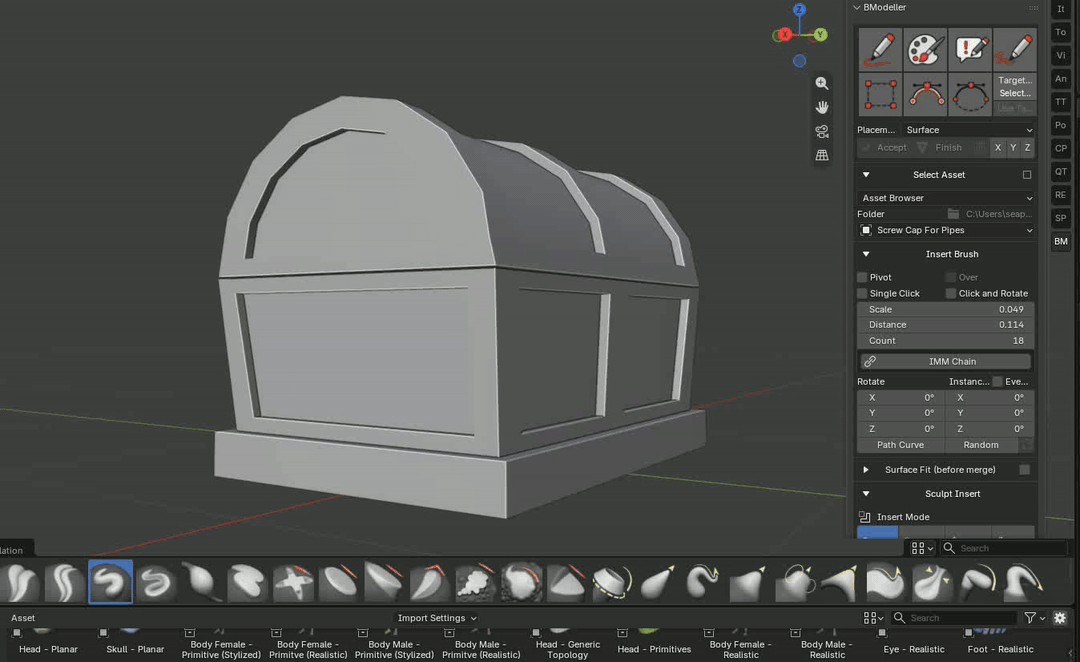Open the Asset Browser dropdown

pyautogui.click(x=946, y=198)
